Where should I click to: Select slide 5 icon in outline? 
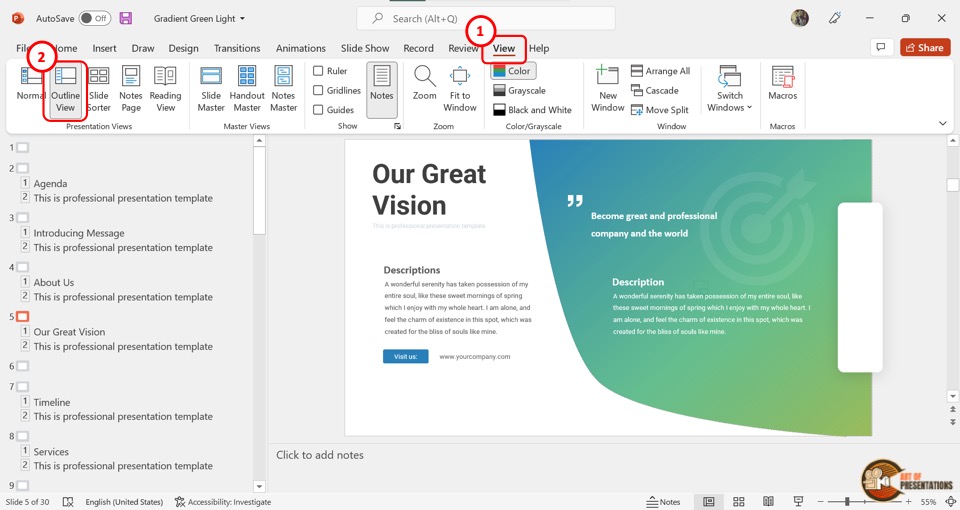click(22, 317)
